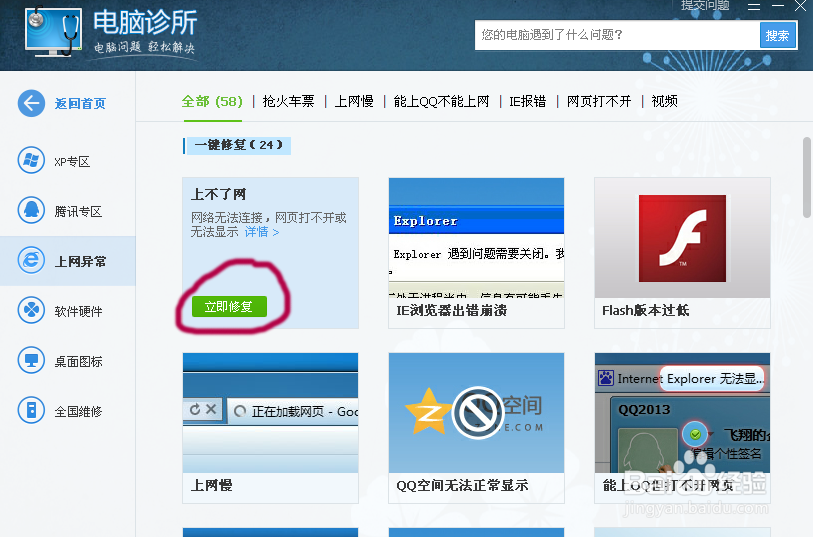Viewport: 813px width, 537px height.
Task: Click the 电脑诊所 computer stethoscope logo
Action: (x=53, y=31)
